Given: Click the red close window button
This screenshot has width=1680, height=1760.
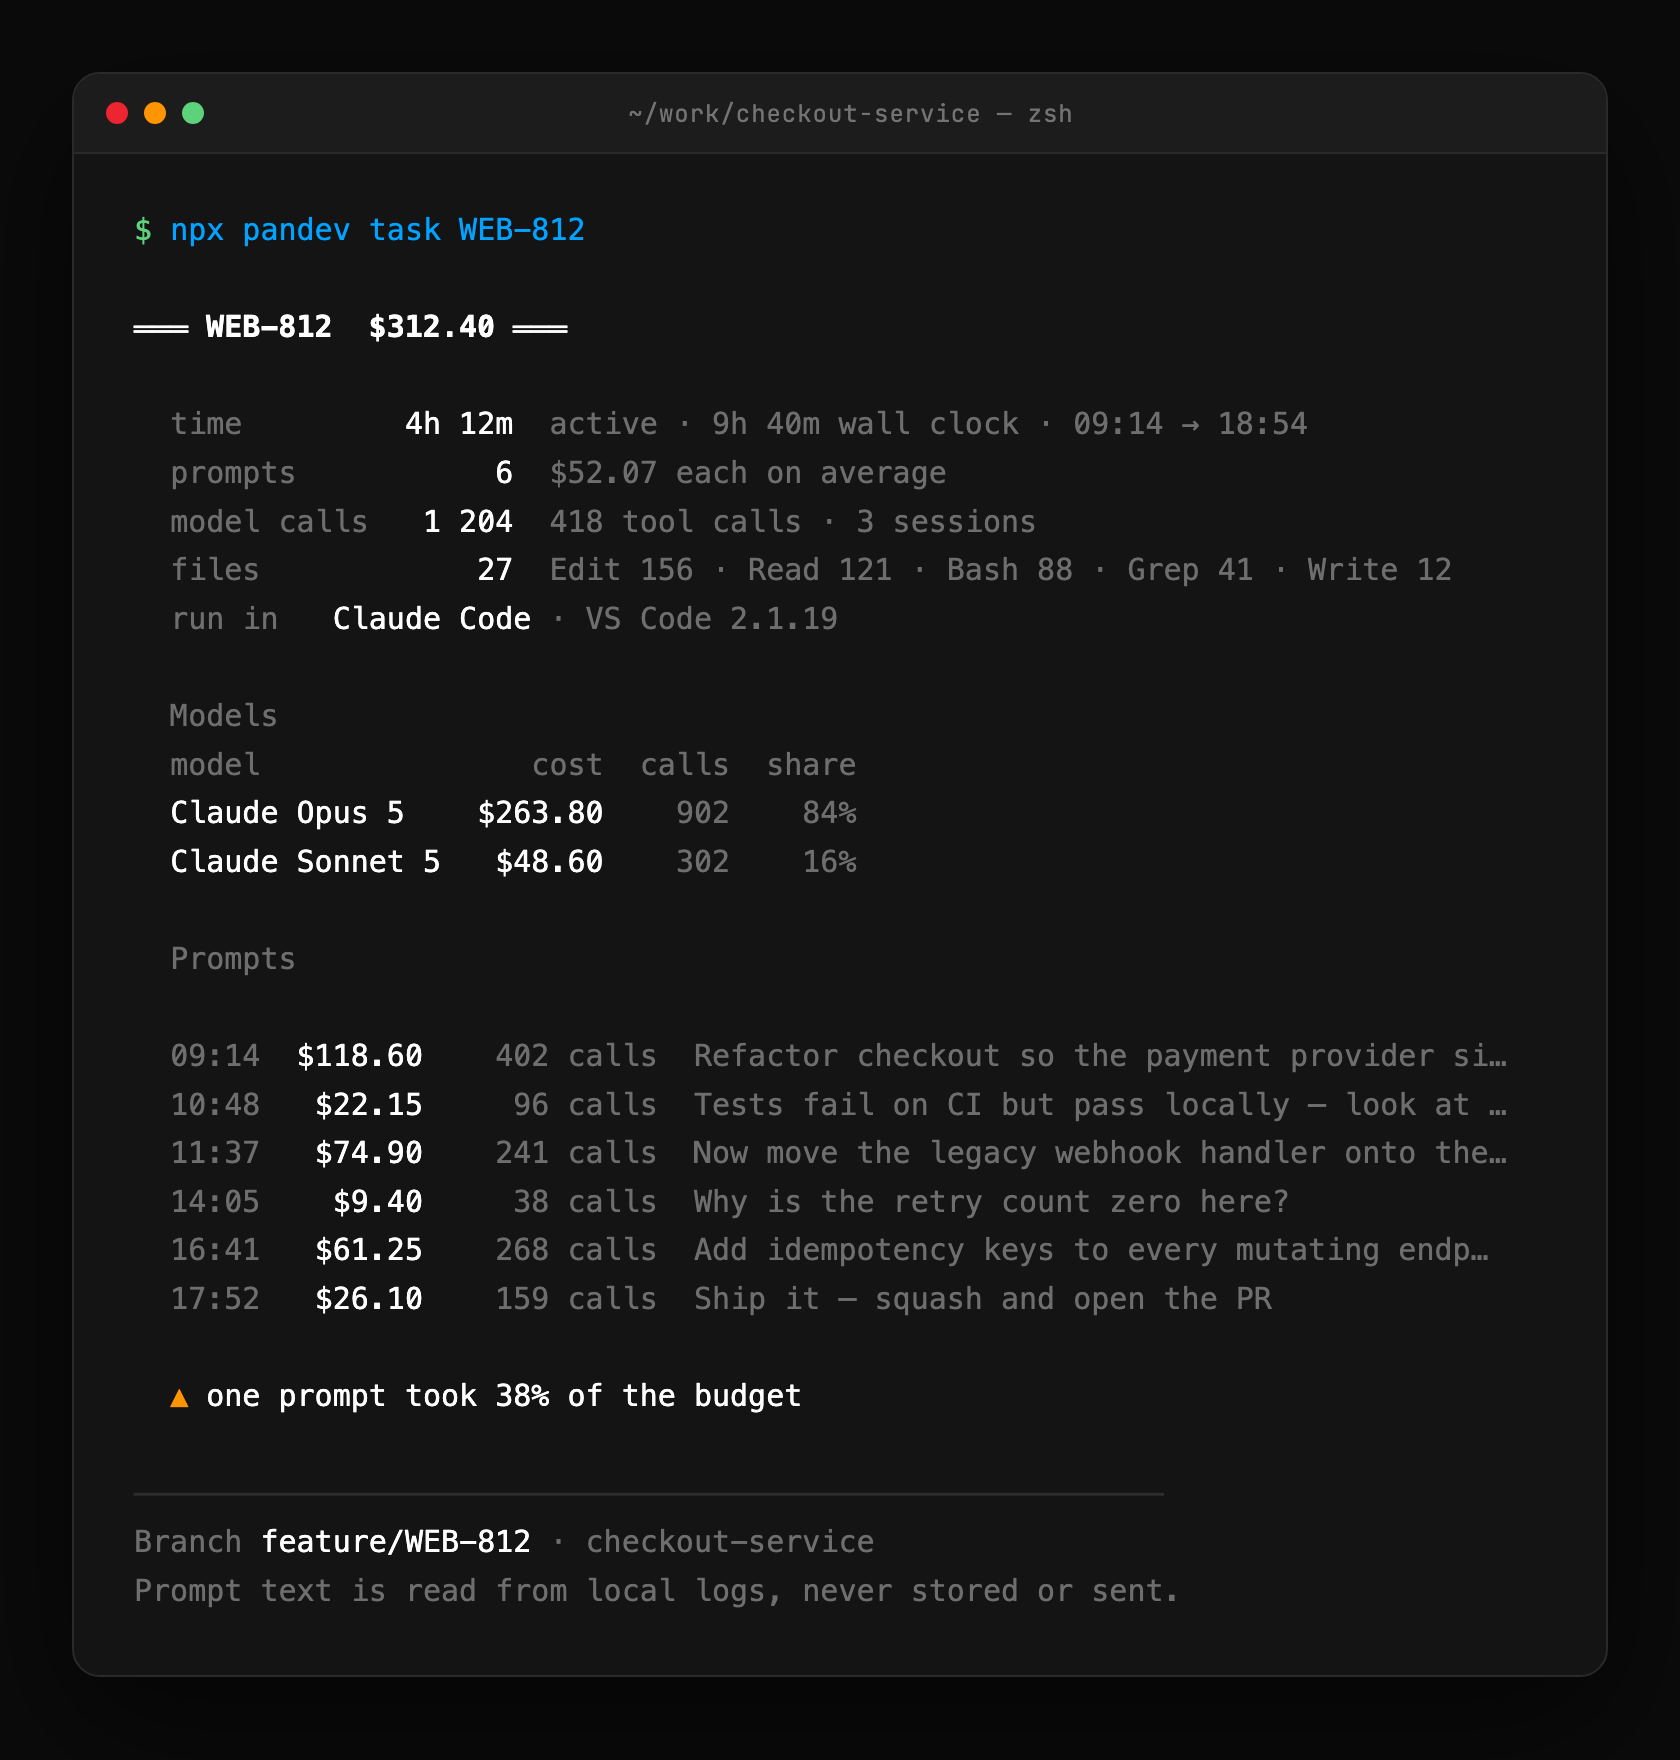Looking at the screenshot, I should point(117,113).
